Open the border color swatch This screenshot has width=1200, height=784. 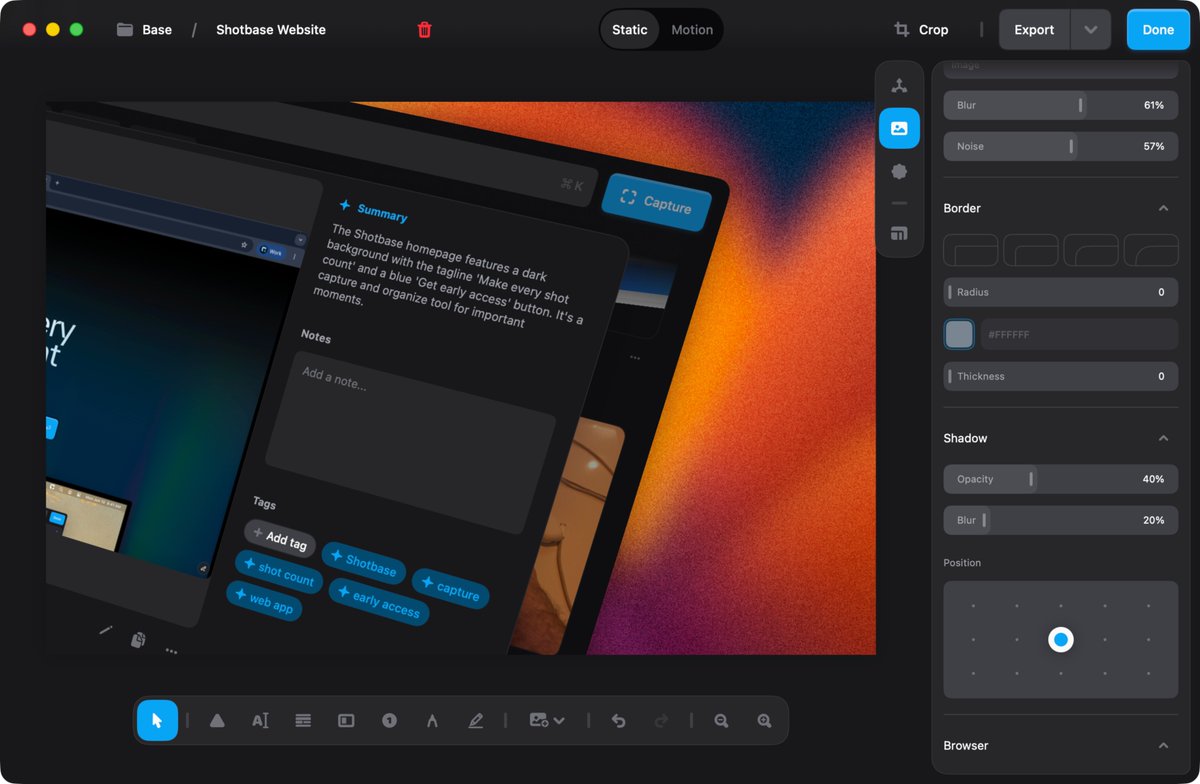[959, 334]
